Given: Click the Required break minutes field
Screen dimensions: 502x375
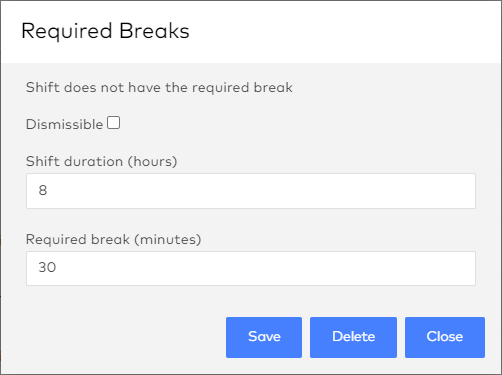Looking at the screenshot, I should pos(251,268).
